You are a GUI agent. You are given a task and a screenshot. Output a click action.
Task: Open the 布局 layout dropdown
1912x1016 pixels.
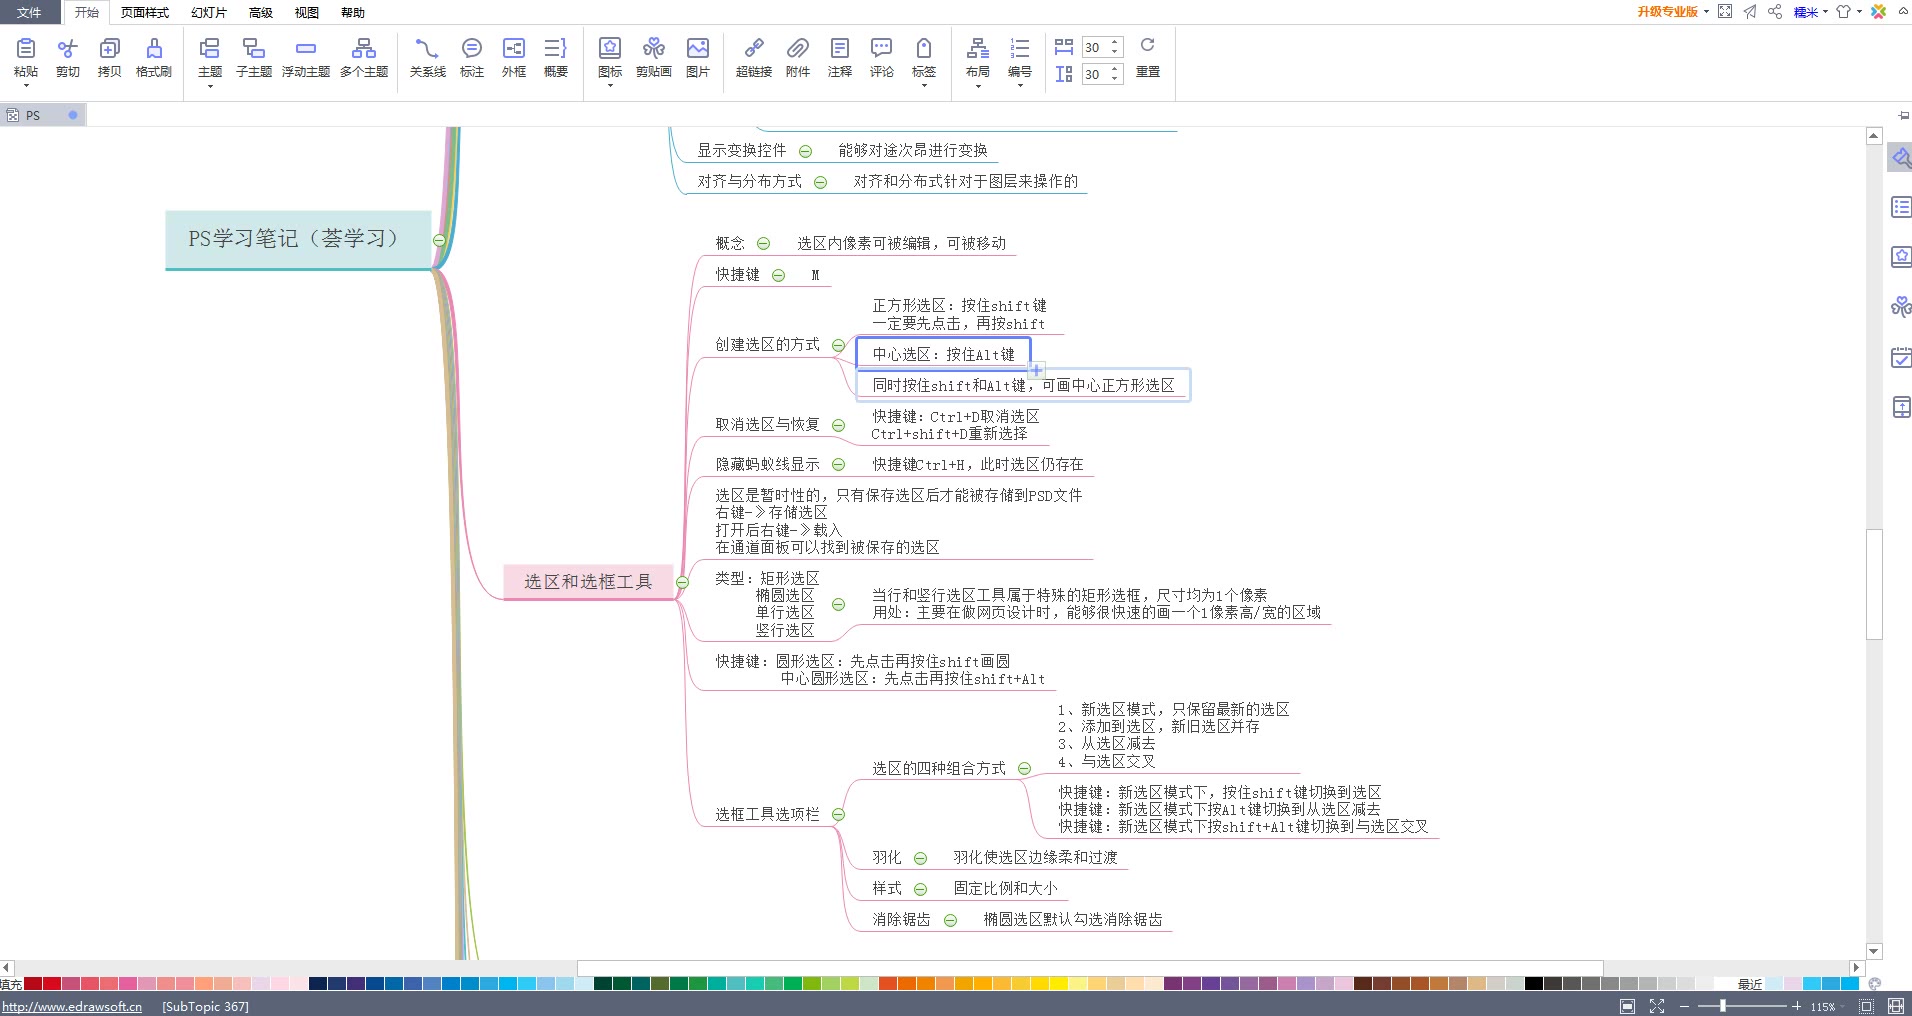[978, 86]
